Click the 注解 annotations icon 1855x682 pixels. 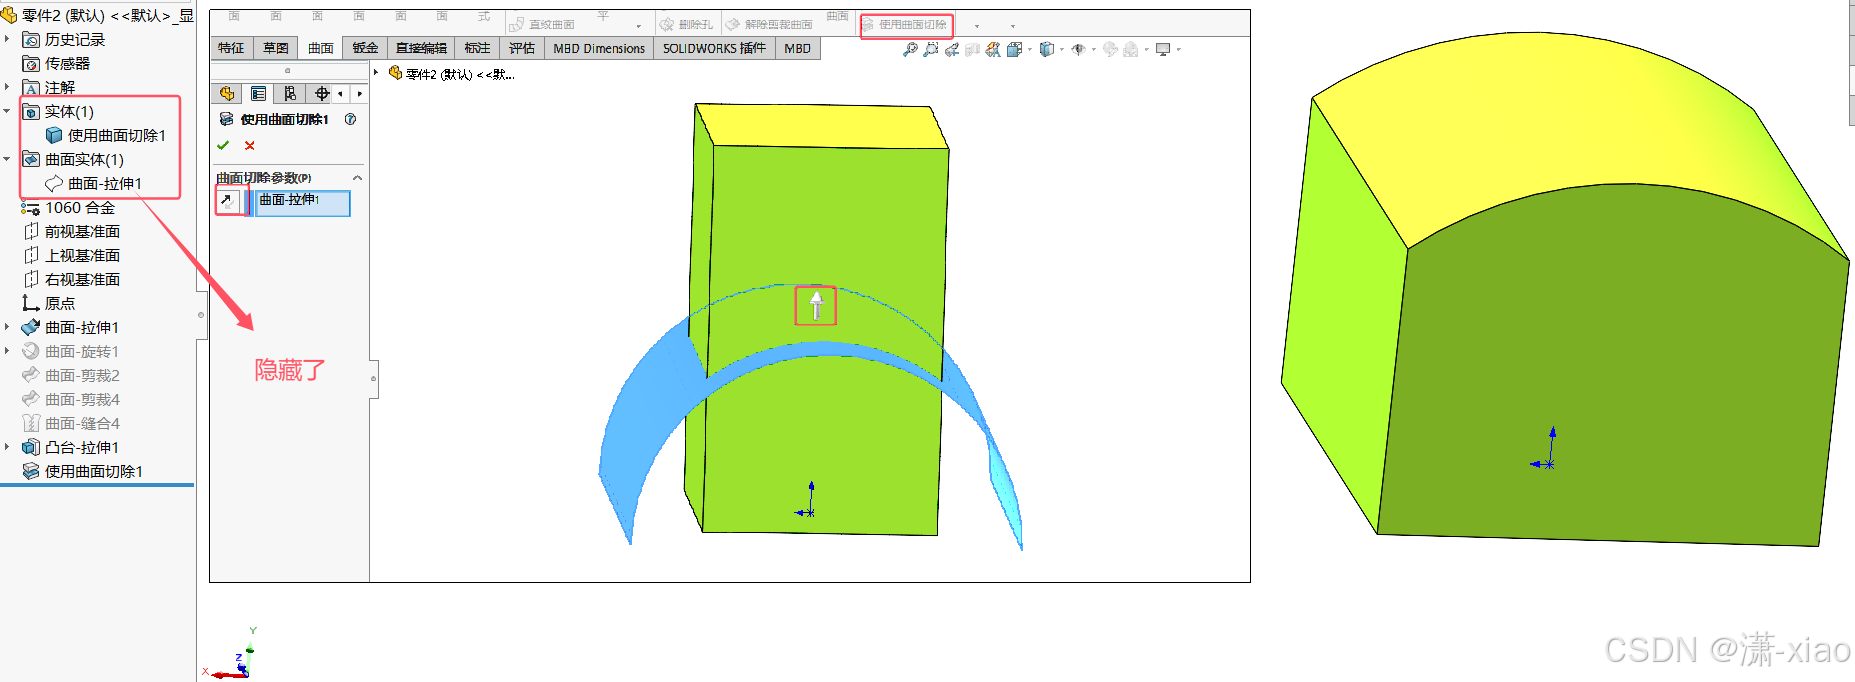(31, 88)
